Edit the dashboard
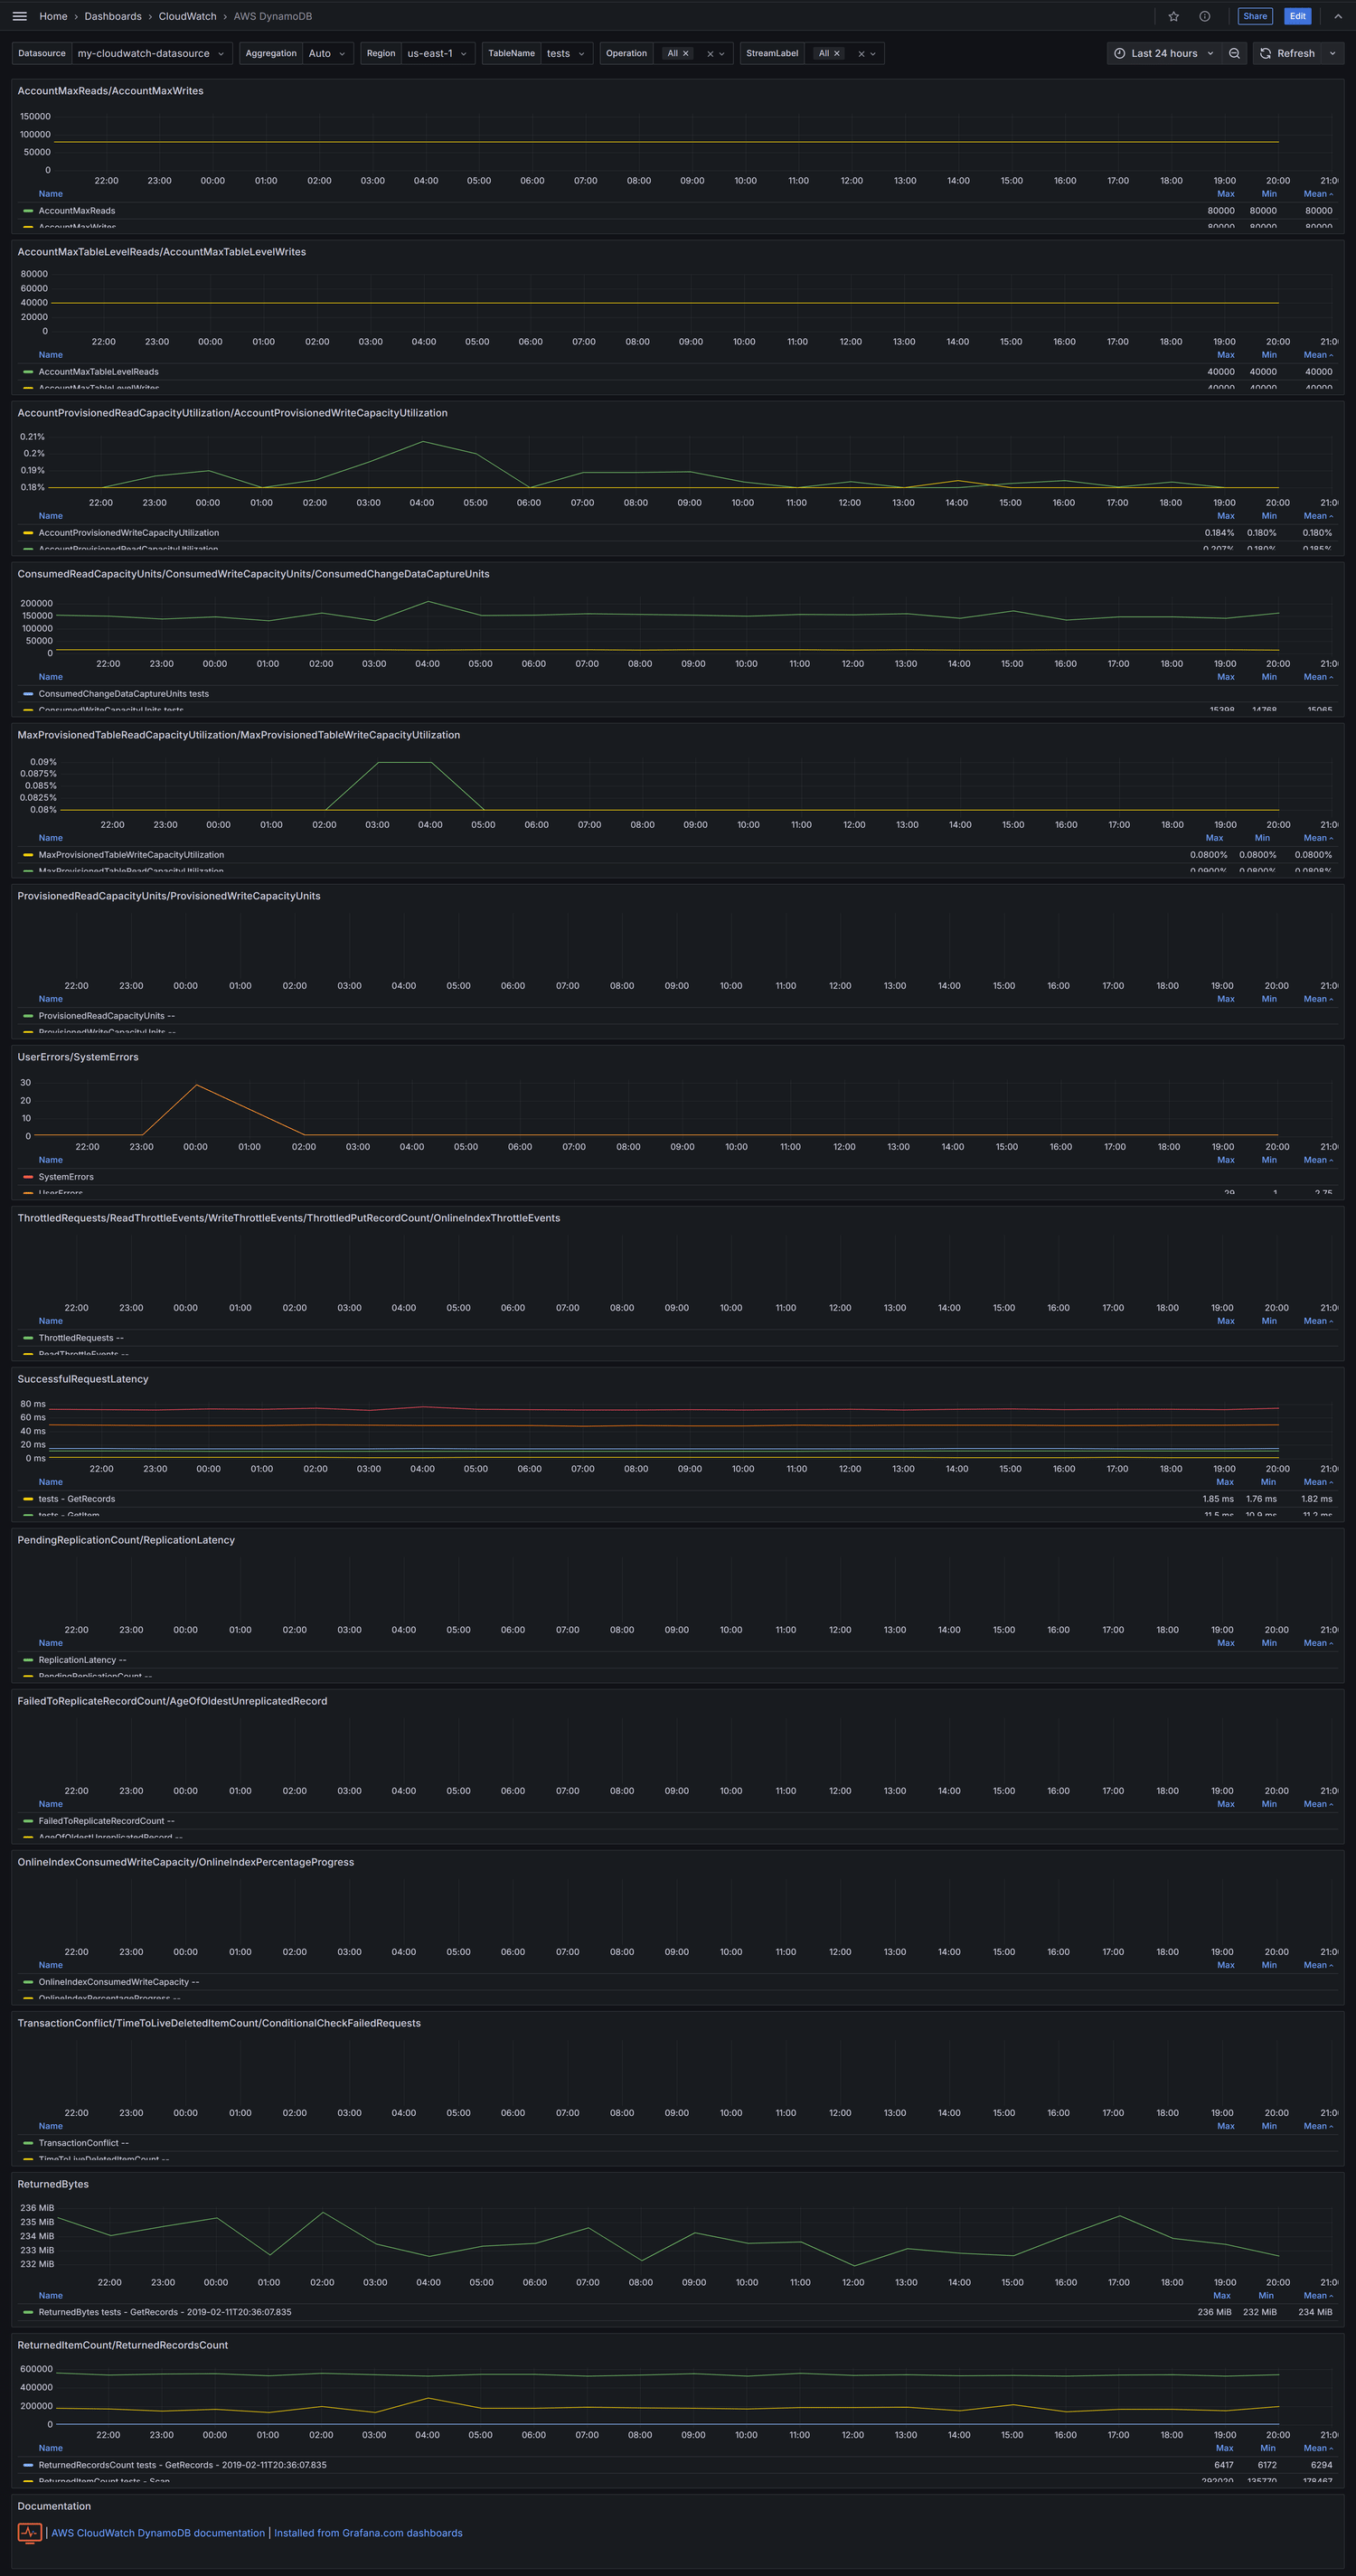Viewport: 1356px width, 2576px height. (1298, 16)
